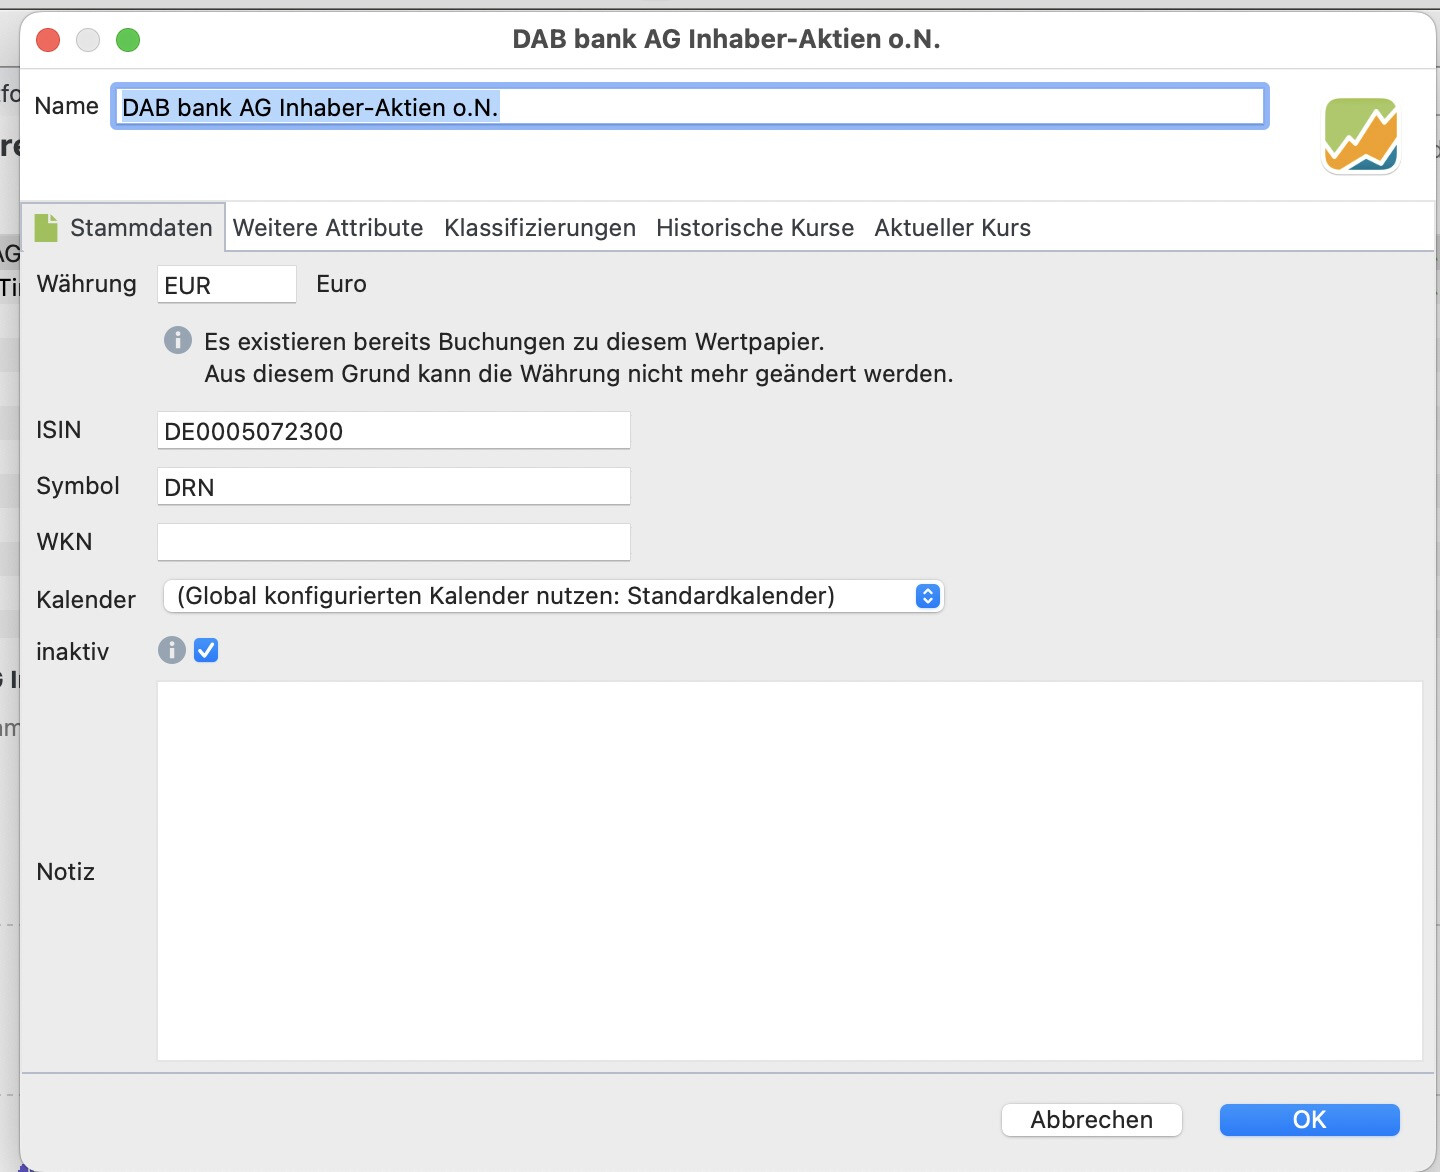Click the green document icon on the Stammdaten tab

pyautogui.click(x=46, y=227)
